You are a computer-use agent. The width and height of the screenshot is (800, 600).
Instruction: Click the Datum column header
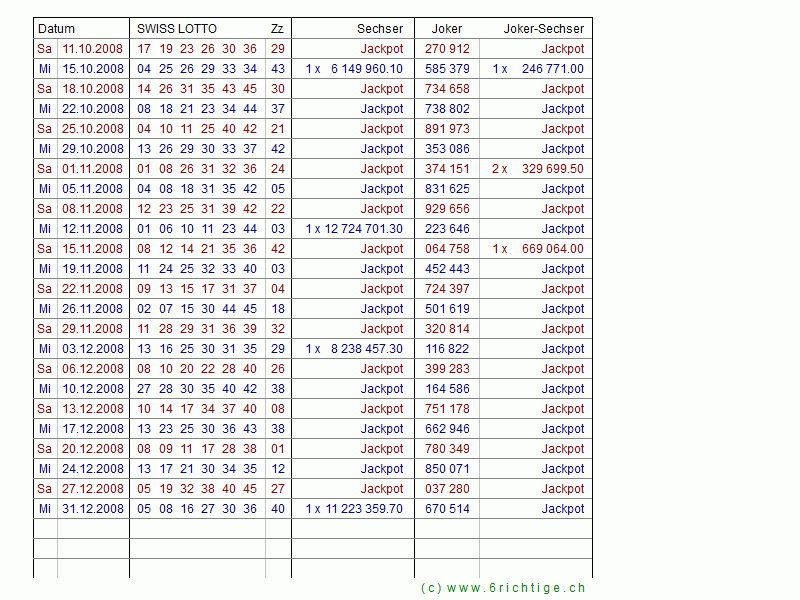click(x=56, y=29)
